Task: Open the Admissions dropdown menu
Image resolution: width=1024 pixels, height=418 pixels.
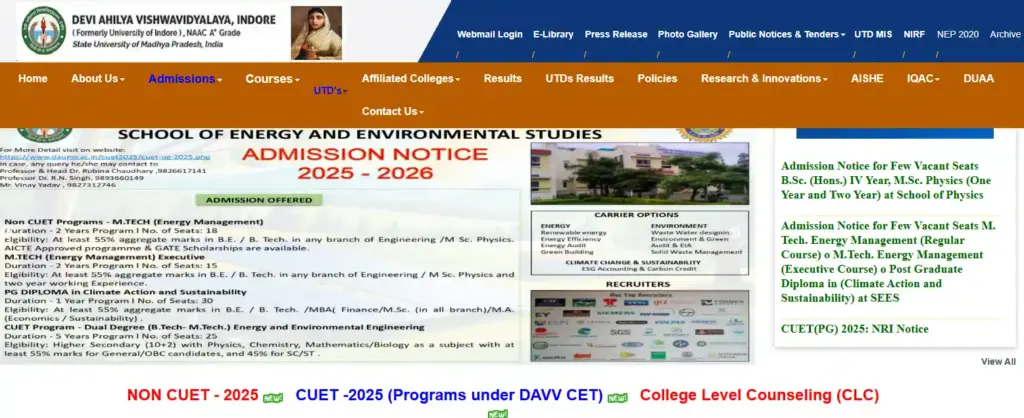Action: point(185,78)
